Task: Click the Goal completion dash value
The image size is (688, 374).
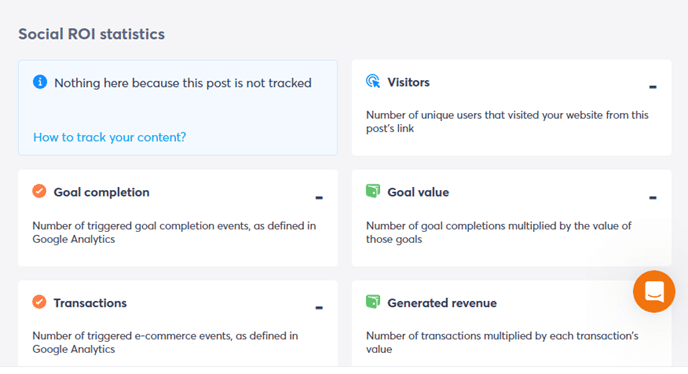Action: (319, 198)
